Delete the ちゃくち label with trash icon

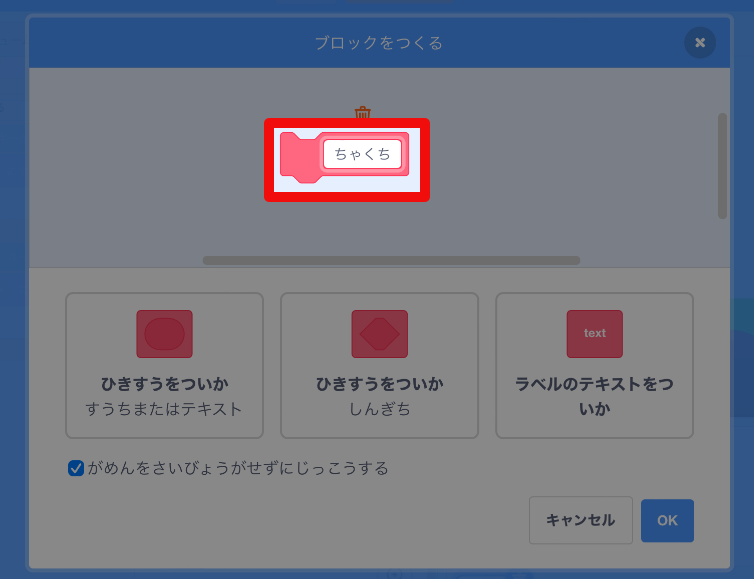(363, 113)
